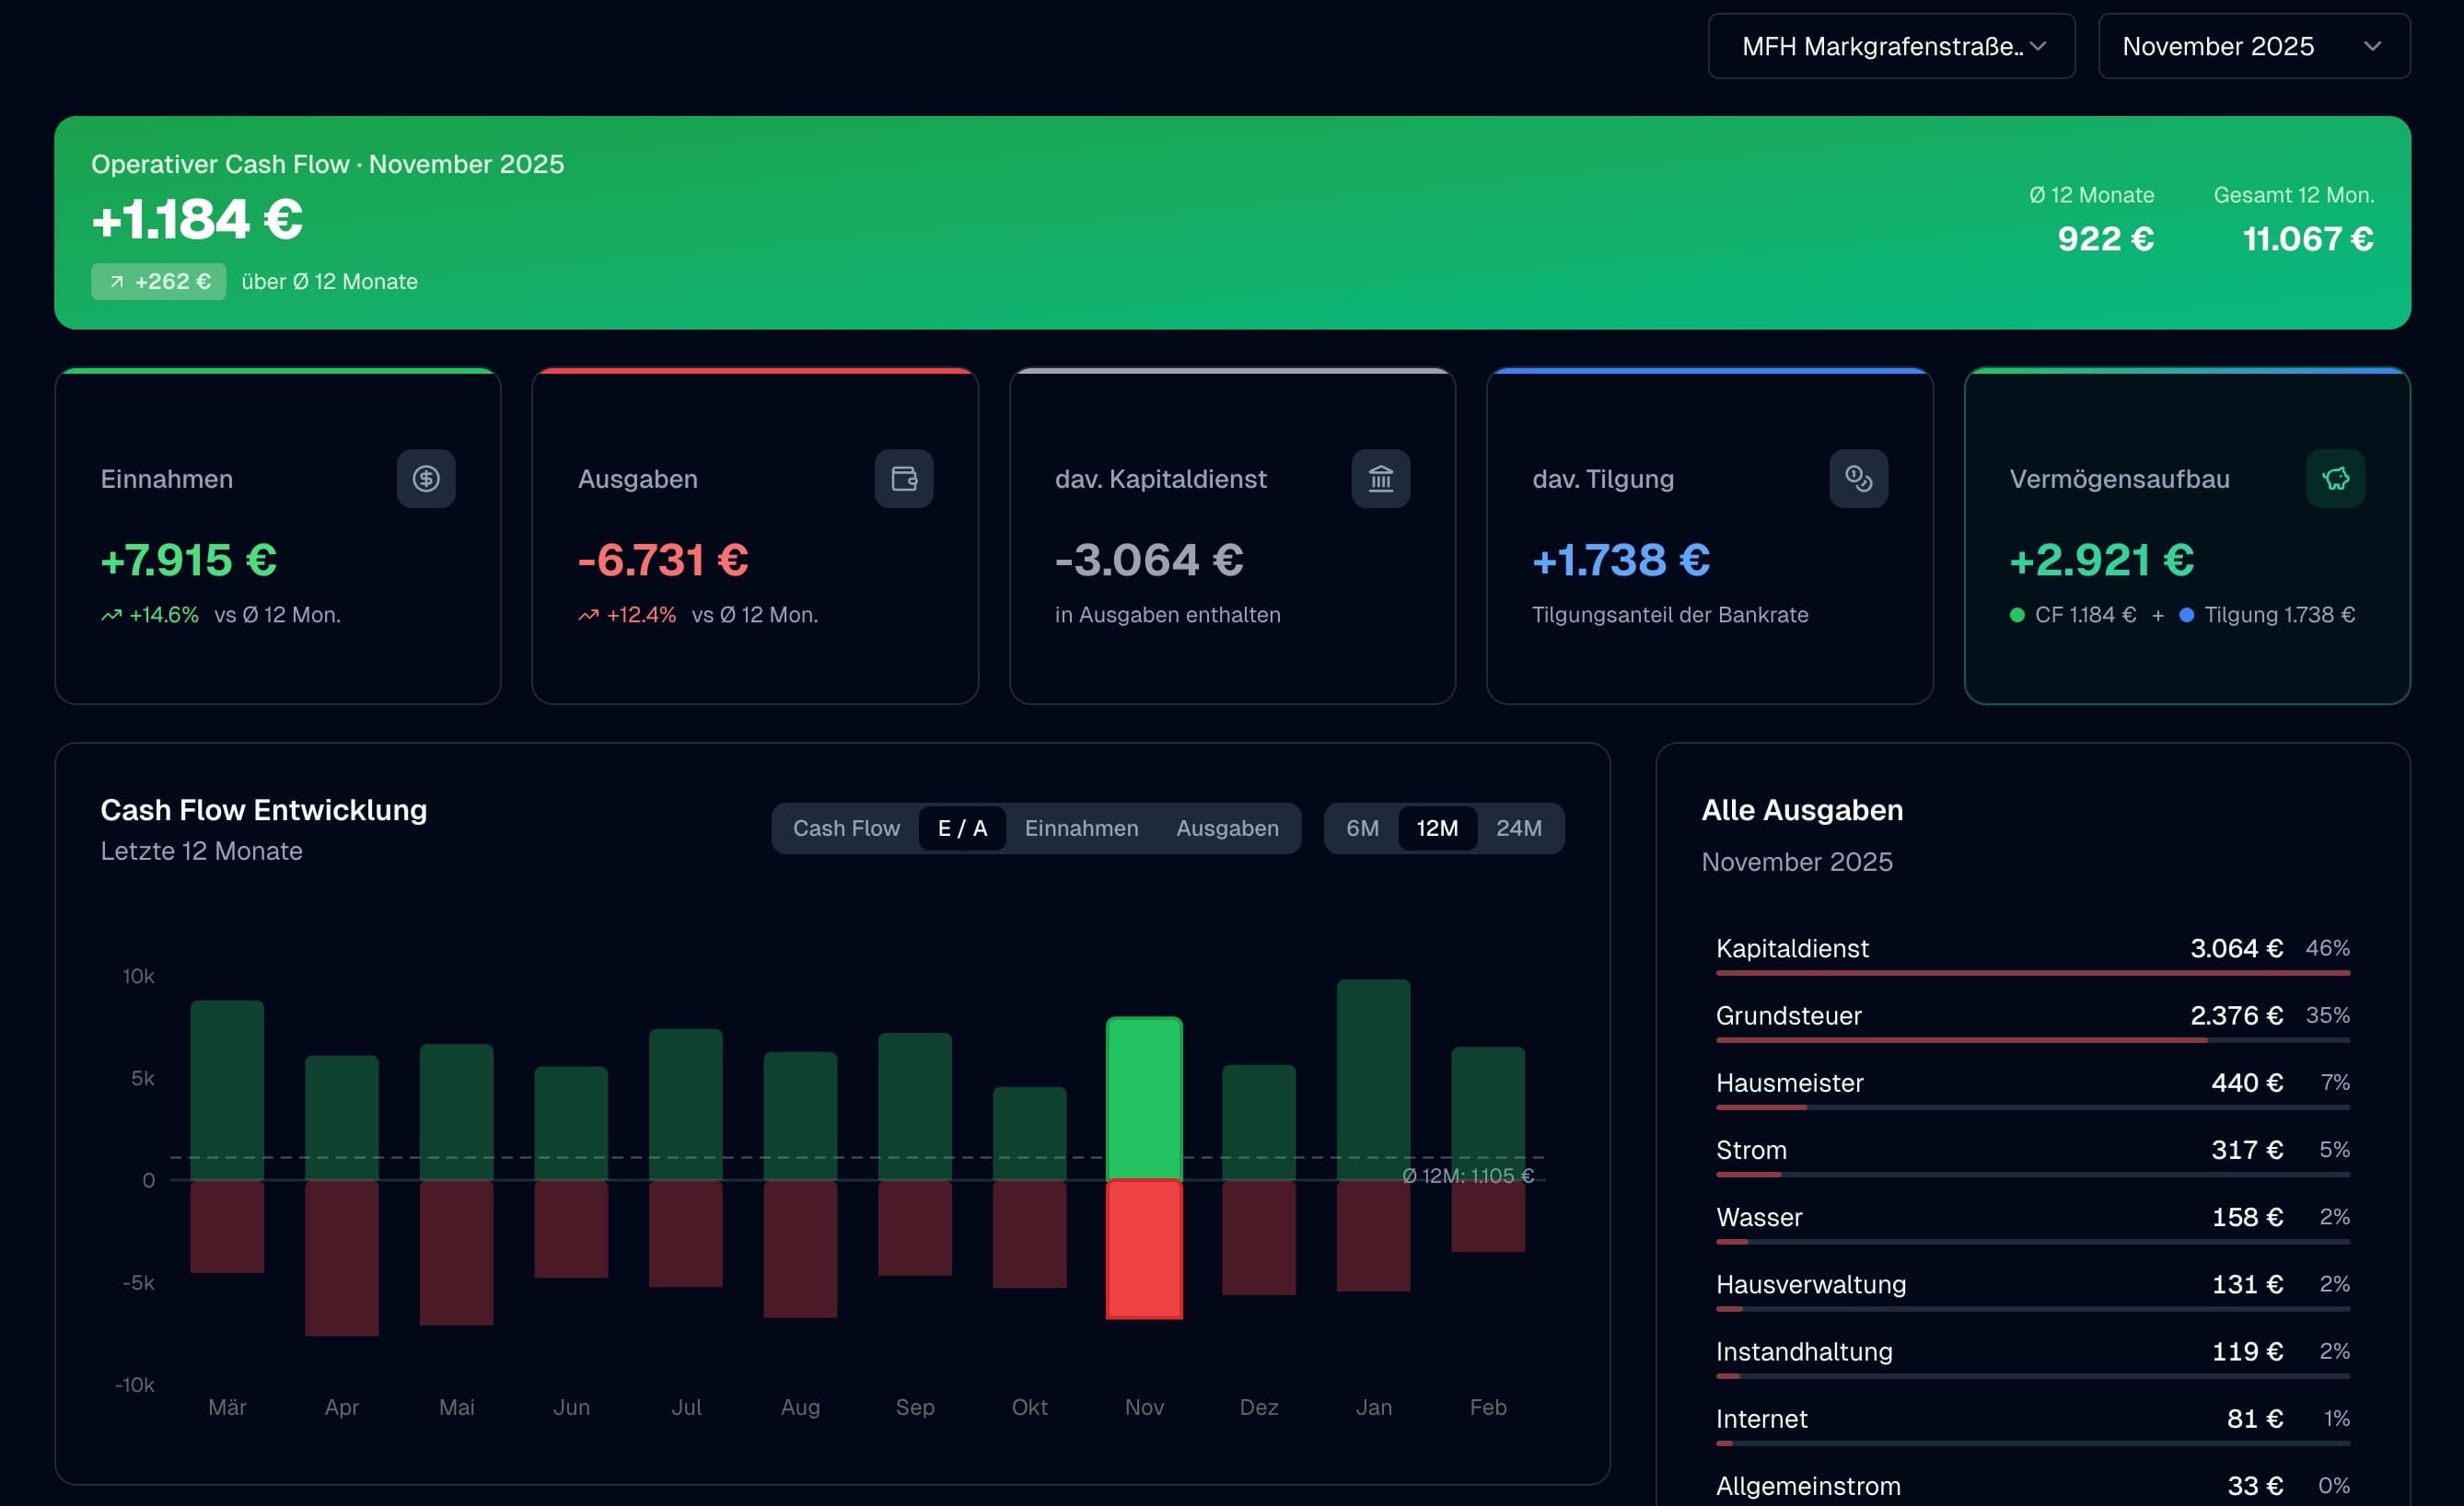
Task: Toggle the chart to Ausgaben view
Action: tap(1227, 828)
